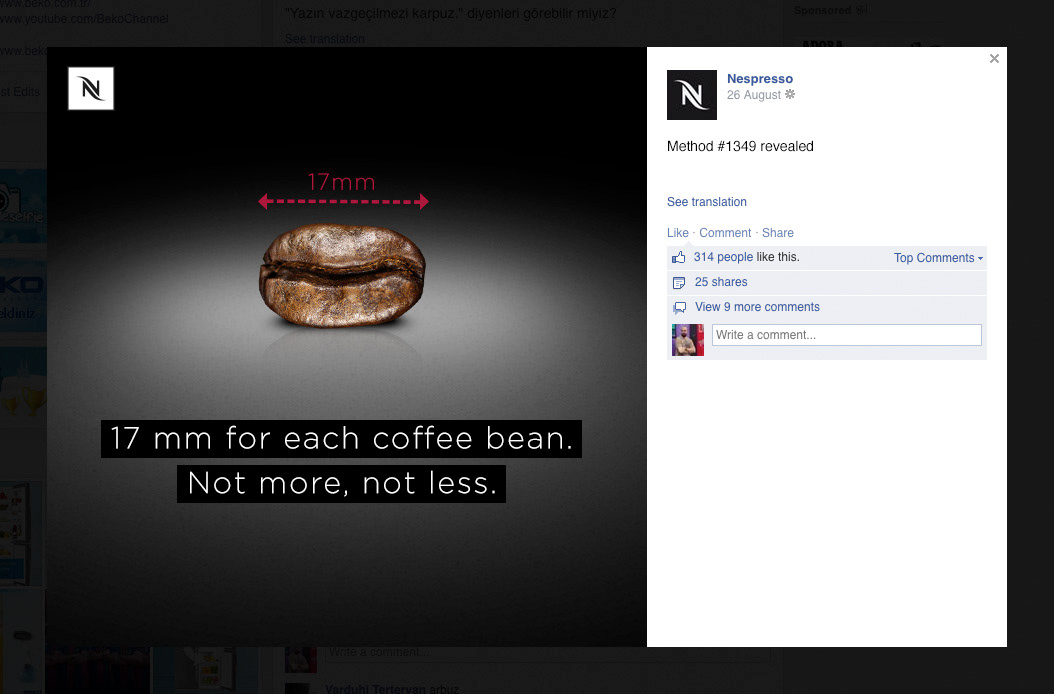Share the Nespresso photo
This screenshot has height=694, width=1054.
778,233
